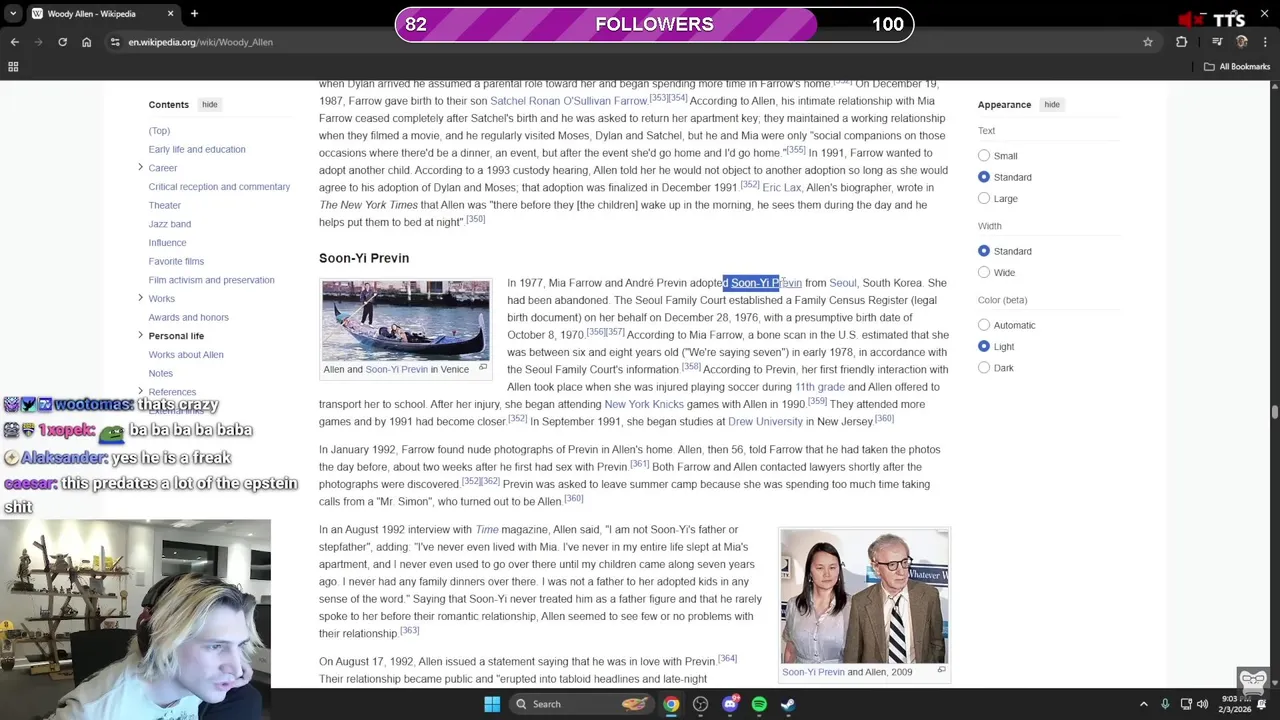Bookmark this page with the star icon
1280x720 pixels.
click(x=1148, y=42)
